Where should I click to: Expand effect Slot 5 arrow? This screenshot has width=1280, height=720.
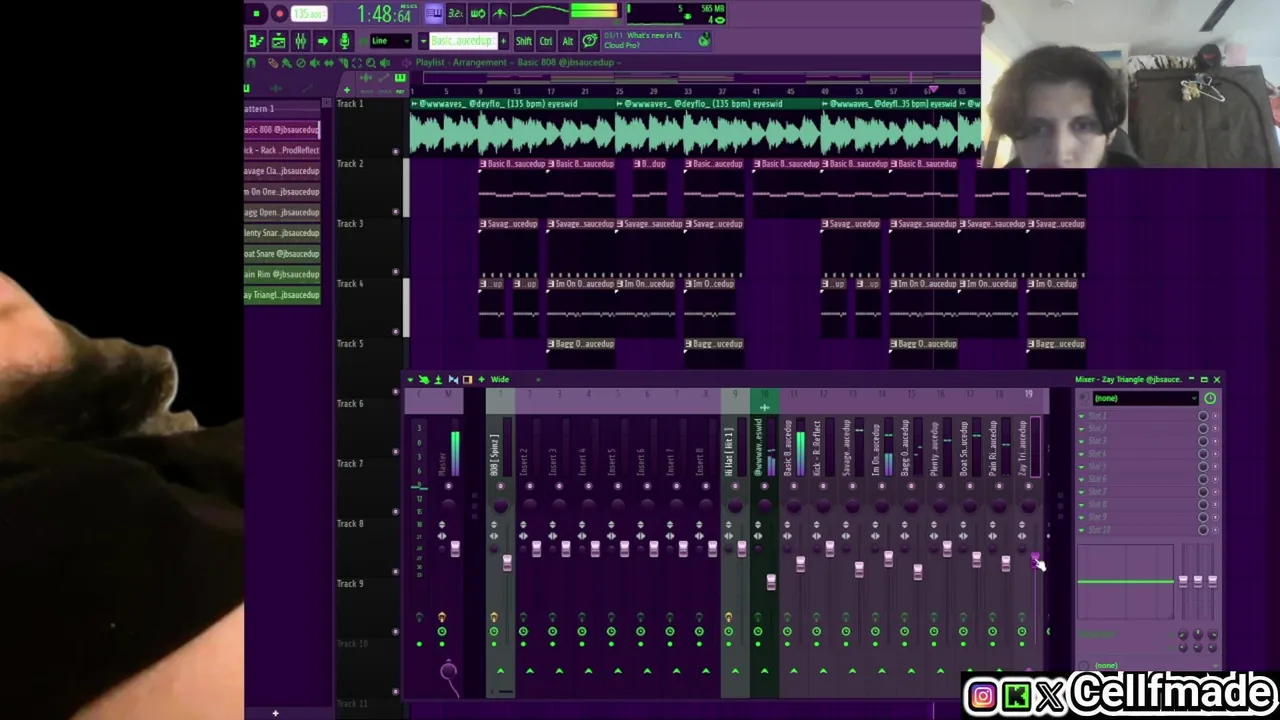(x=1082, y=467)
